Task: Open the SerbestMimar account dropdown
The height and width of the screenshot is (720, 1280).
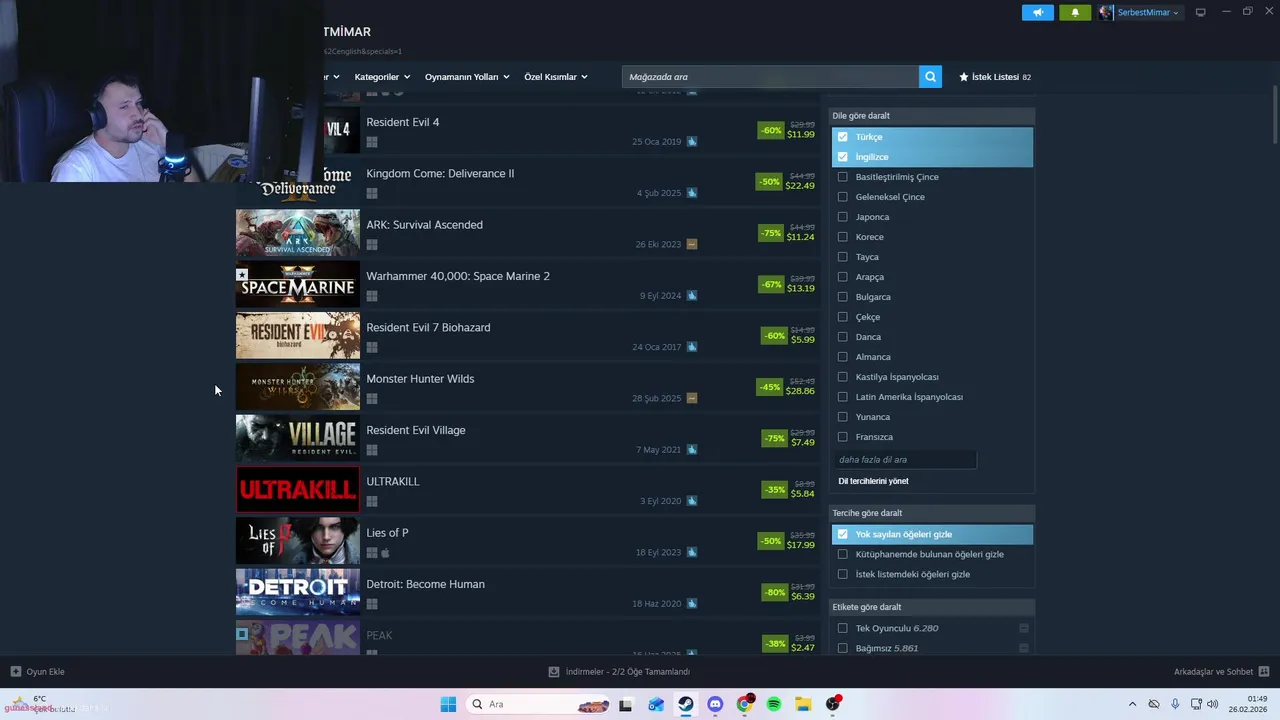Action: click(1139, 13)
